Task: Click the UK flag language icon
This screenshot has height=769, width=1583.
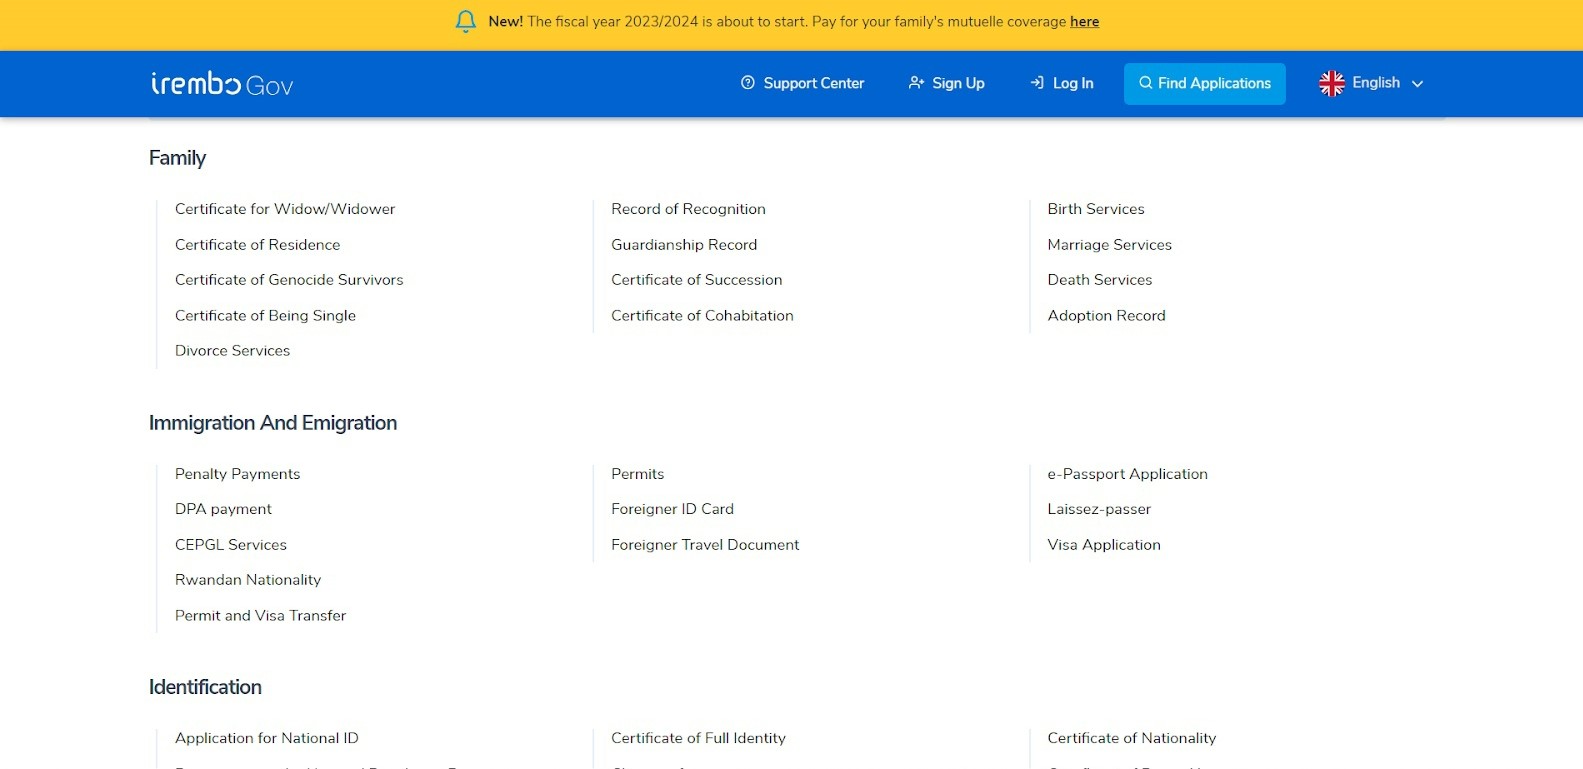Action: point(1331,84)
